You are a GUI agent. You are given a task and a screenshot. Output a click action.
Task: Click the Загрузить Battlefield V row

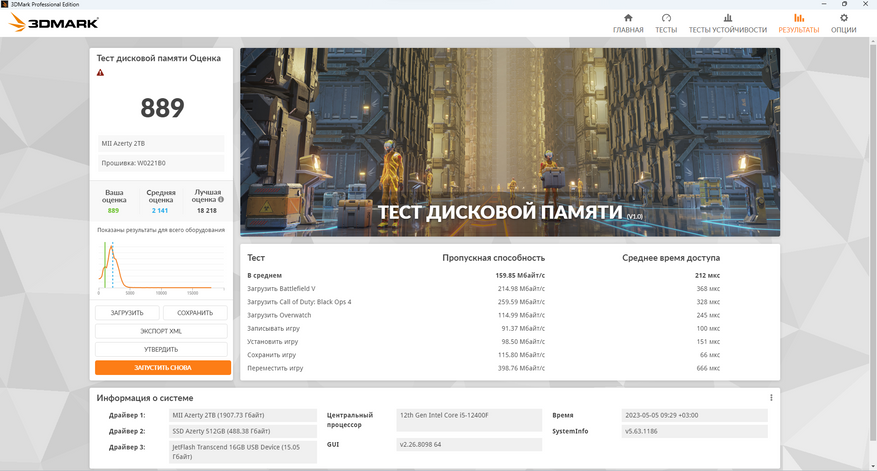coord(483,289)
